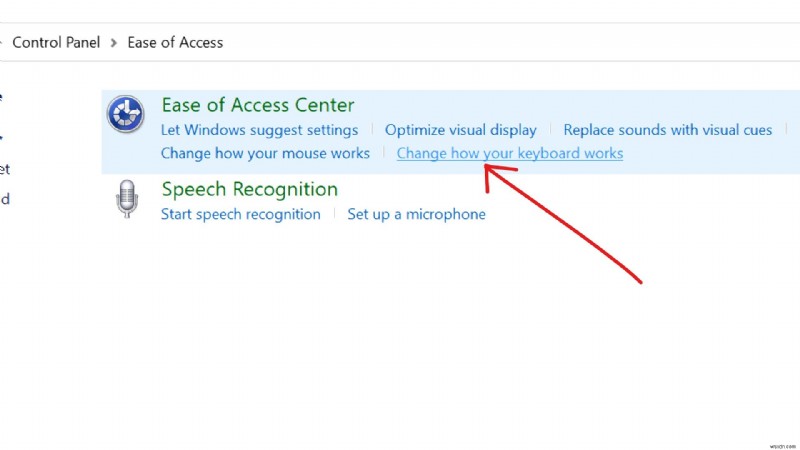Viewport: 800px width, 450px height.
Task: Open the Ease of Access Center heading
Action: 258,104
